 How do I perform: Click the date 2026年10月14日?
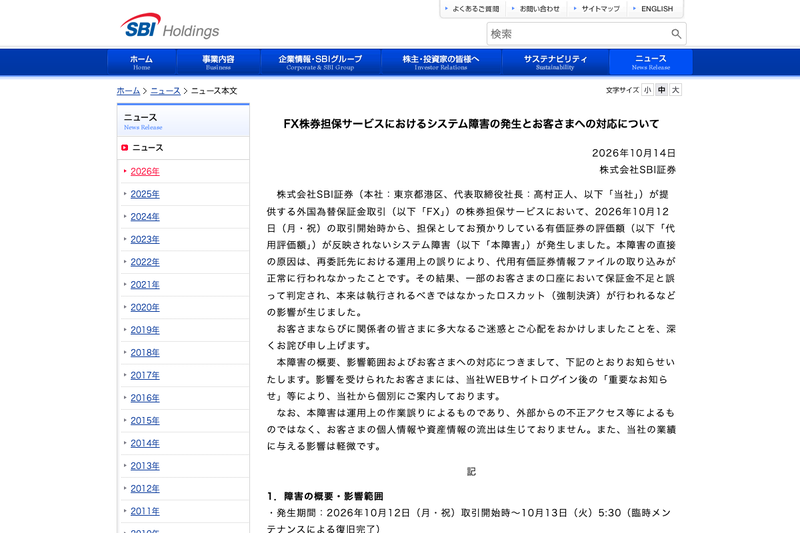(634, 153)
